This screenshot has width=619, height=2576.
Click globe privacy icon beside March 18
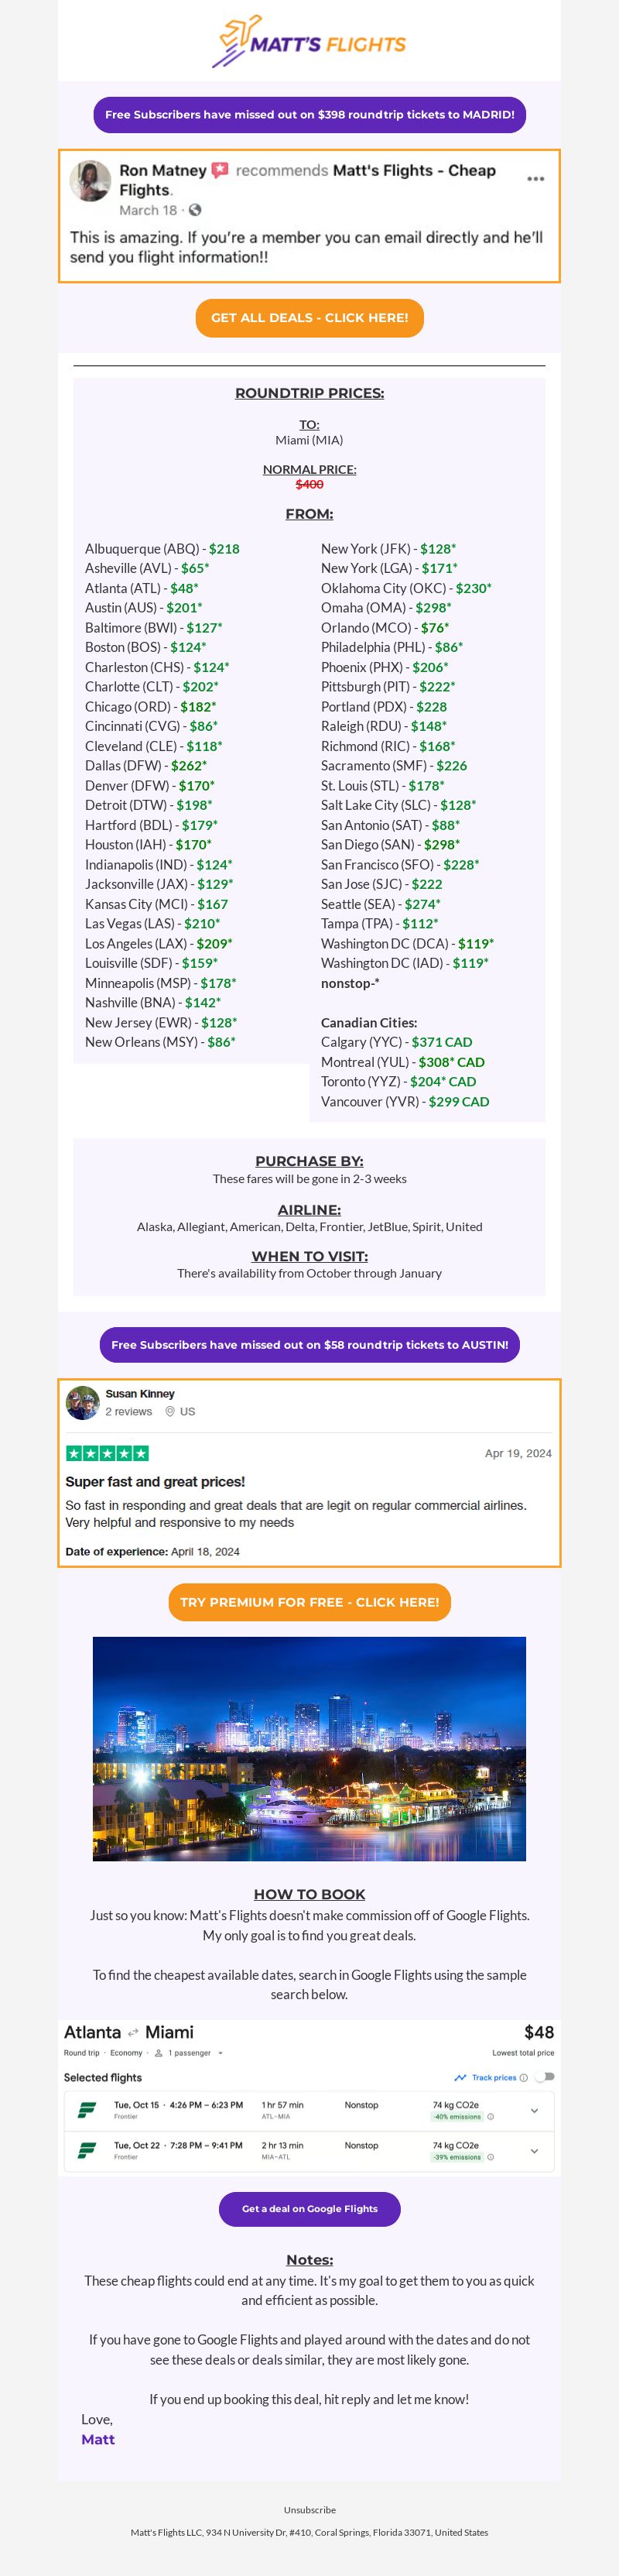click(195, 210)
